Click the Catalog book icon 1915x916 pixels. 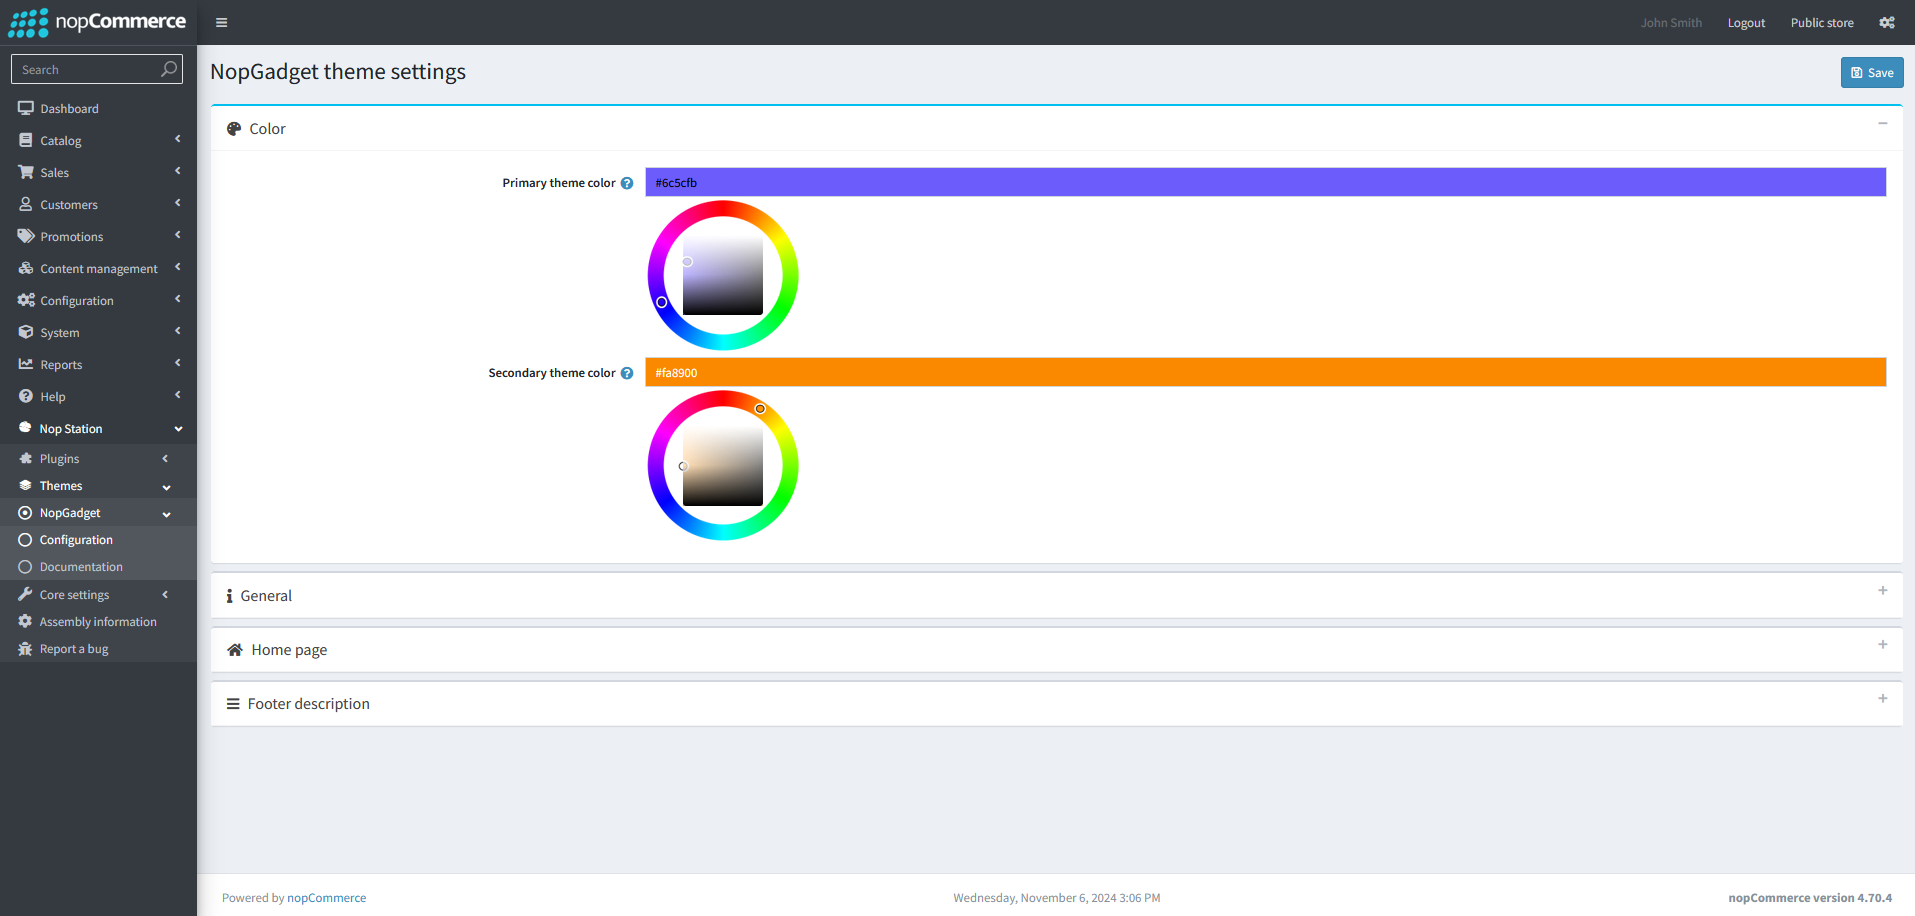pos(26,140)
